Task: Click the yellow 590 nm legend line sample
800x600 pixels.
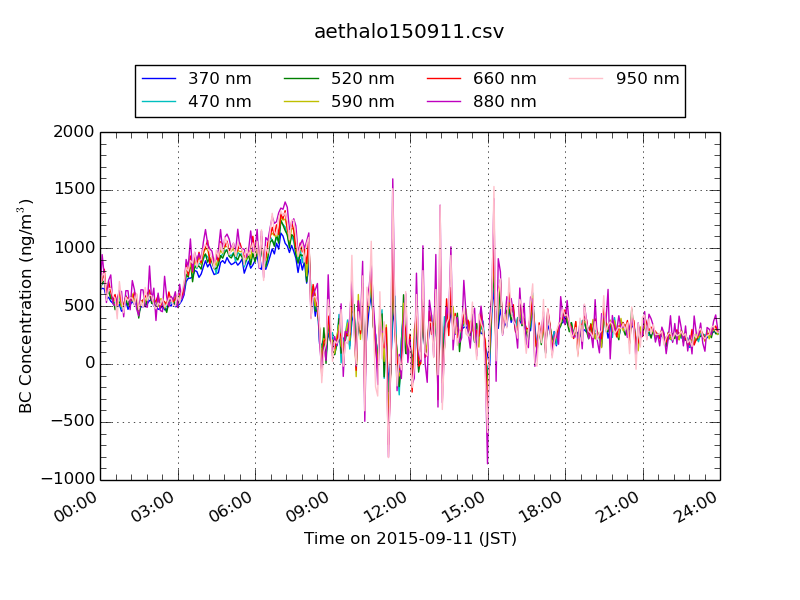Action: pos(301,102)
